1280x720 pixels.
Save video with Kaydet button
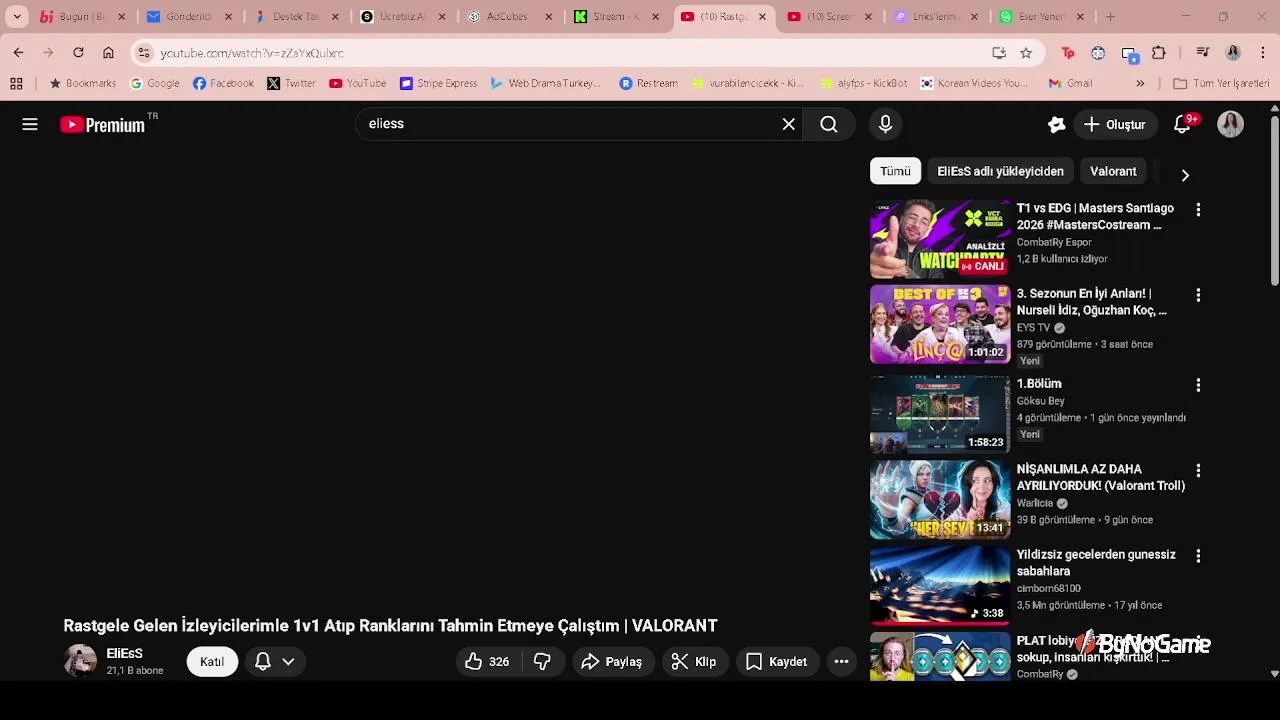(x=777, y=661)
